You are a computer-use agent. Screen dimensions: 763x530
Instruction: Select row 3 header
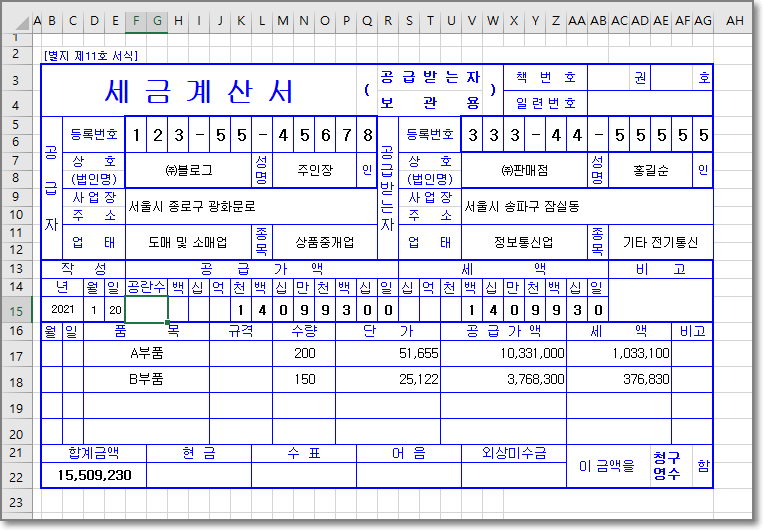click(16, 80)
